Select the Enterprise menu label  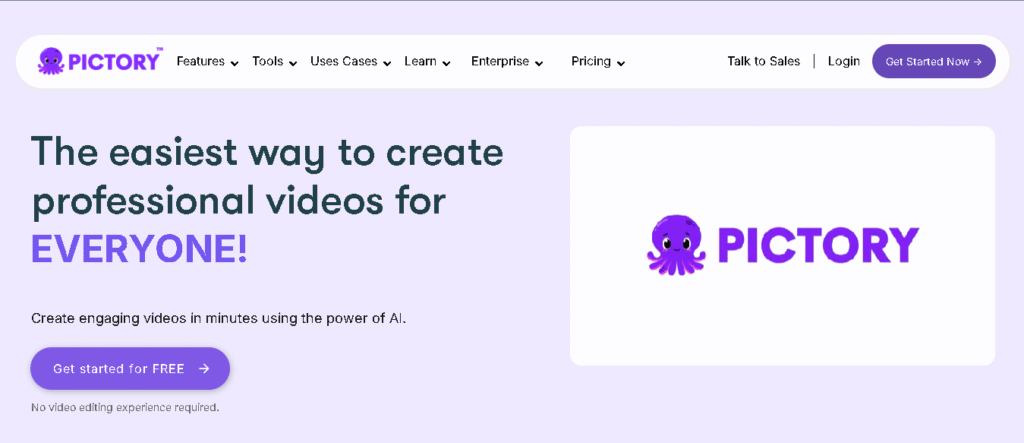pos(500,61)
